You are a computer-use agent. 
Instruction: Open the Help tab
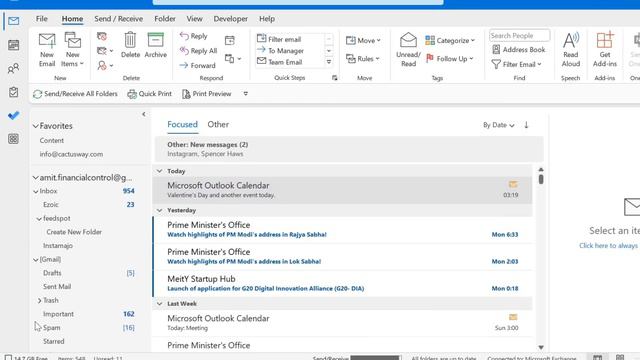(x=267, y=19)
